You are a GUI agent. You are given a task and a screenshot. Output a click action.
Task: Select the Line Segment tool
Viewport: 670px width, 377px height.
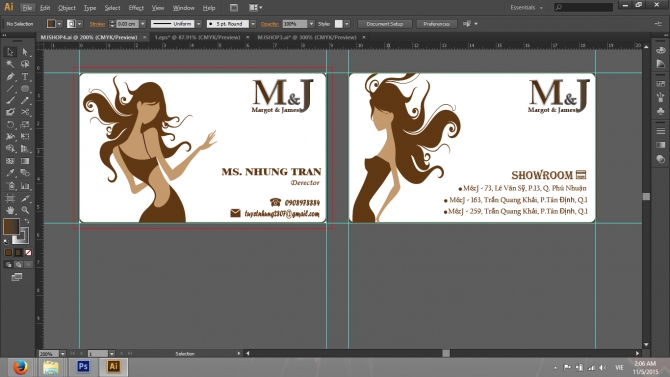tap(10, 88)
